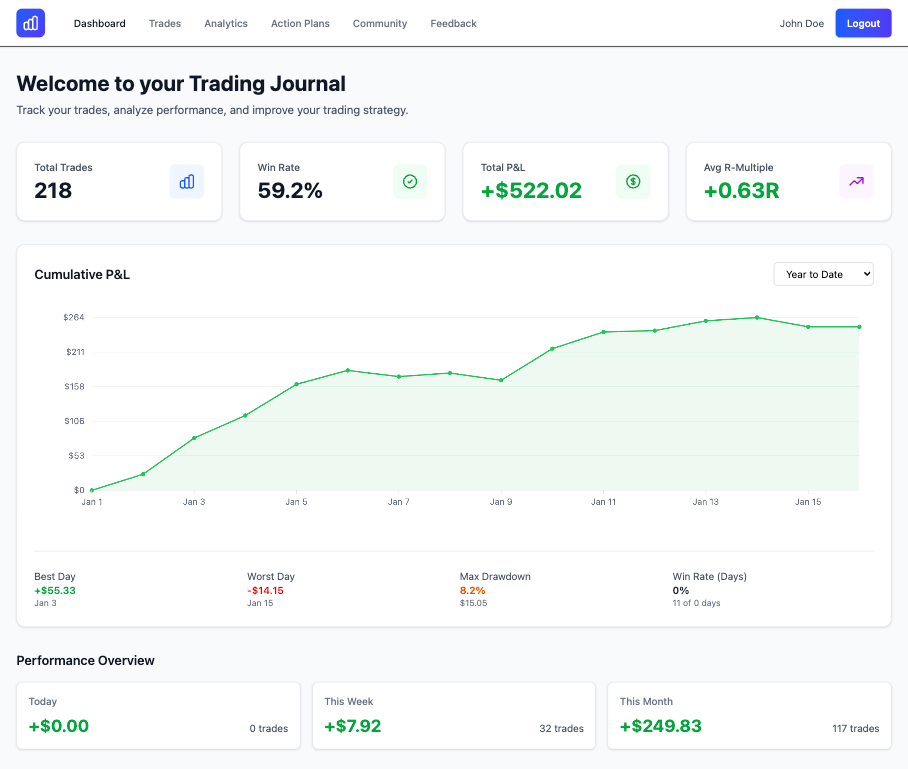Open the Year to Date dropdown
This screenshot has width=908, height=769.
click(x=823, y=273)
